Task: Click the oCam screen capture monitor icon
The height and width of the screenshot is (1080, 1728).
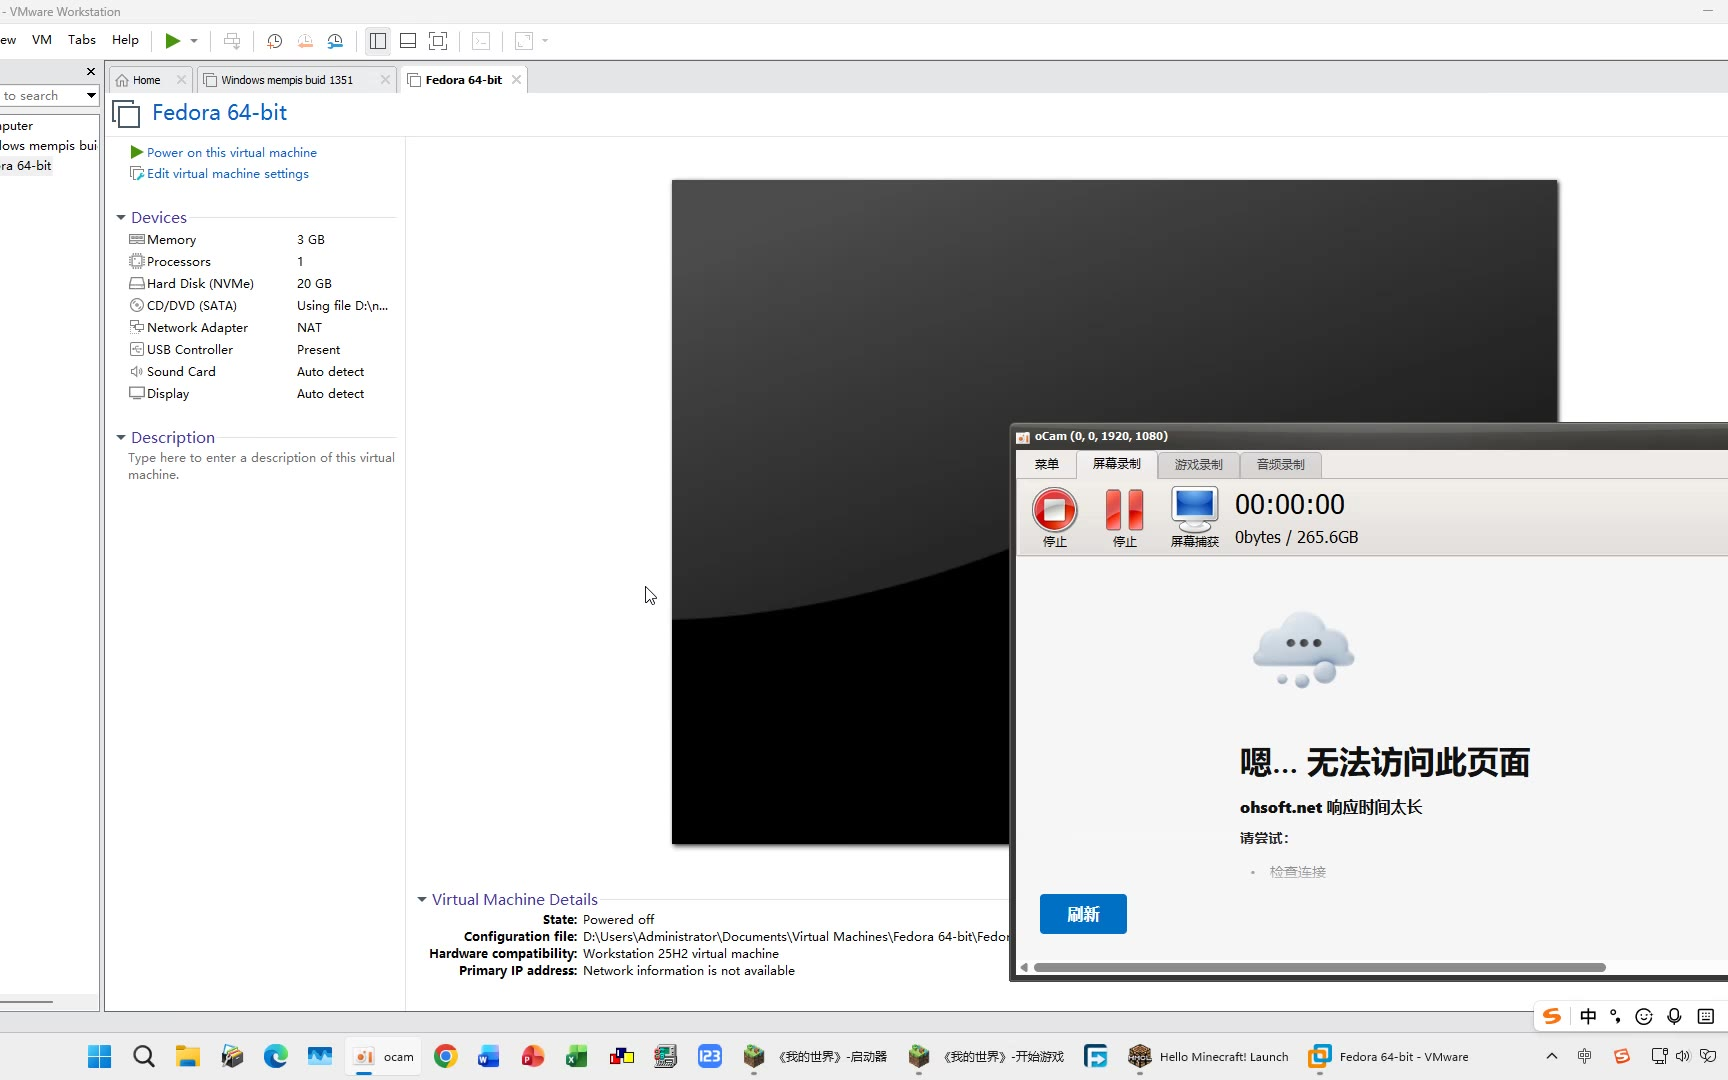Action: 1194,510
